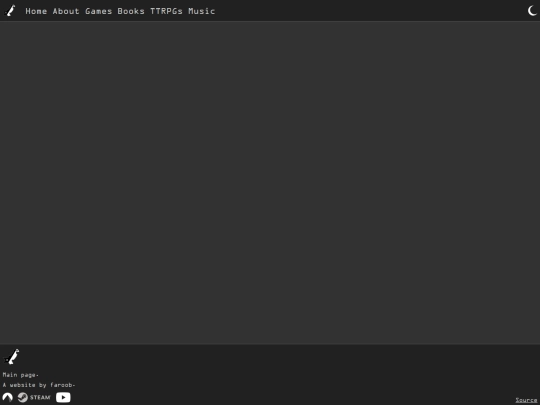Open the YouTube channel icon
Screen dimensions: 540x405
click(x=63, y=397)
